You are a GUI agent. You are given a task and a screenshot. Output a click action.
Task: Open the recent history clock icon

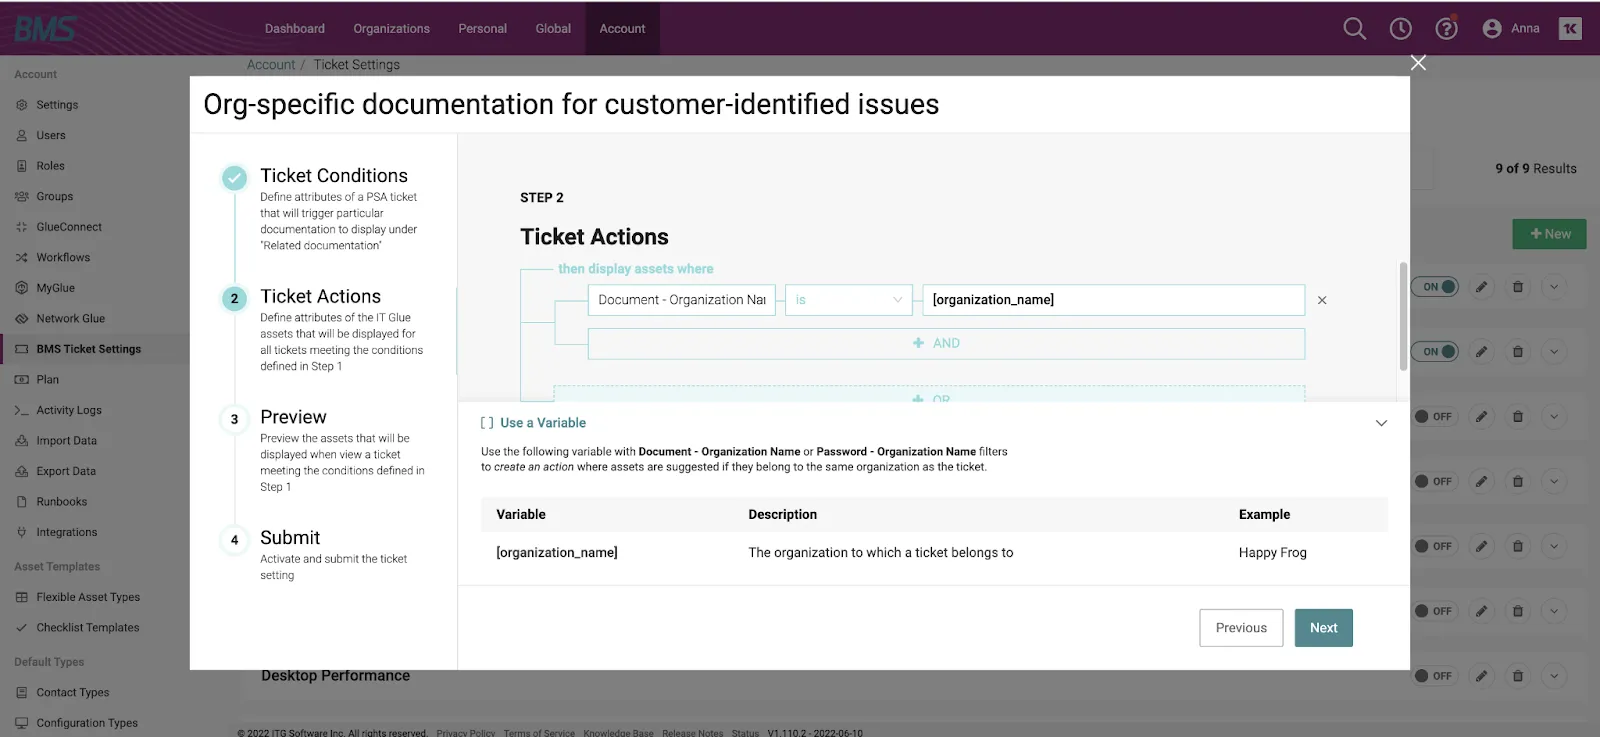coord(1400,29)
